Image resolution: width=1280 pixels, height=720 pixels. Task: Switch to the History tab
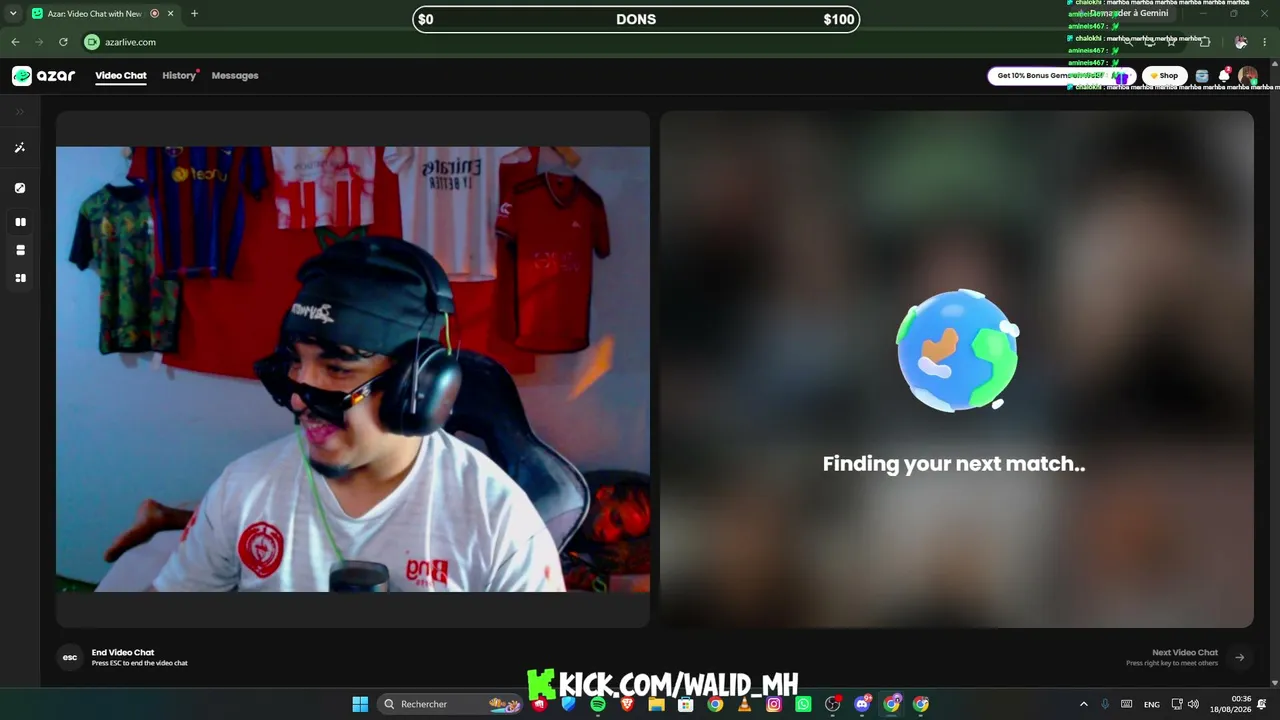[179, 76]
